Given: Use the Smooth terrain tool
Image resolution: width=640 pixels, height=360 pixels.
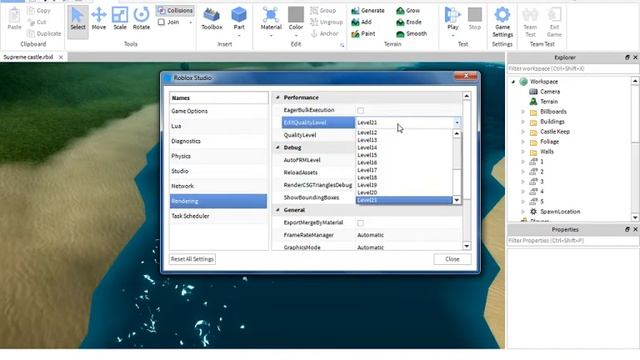Looking at the screenshot, I should pyautogui.click(x=411, y=34).
